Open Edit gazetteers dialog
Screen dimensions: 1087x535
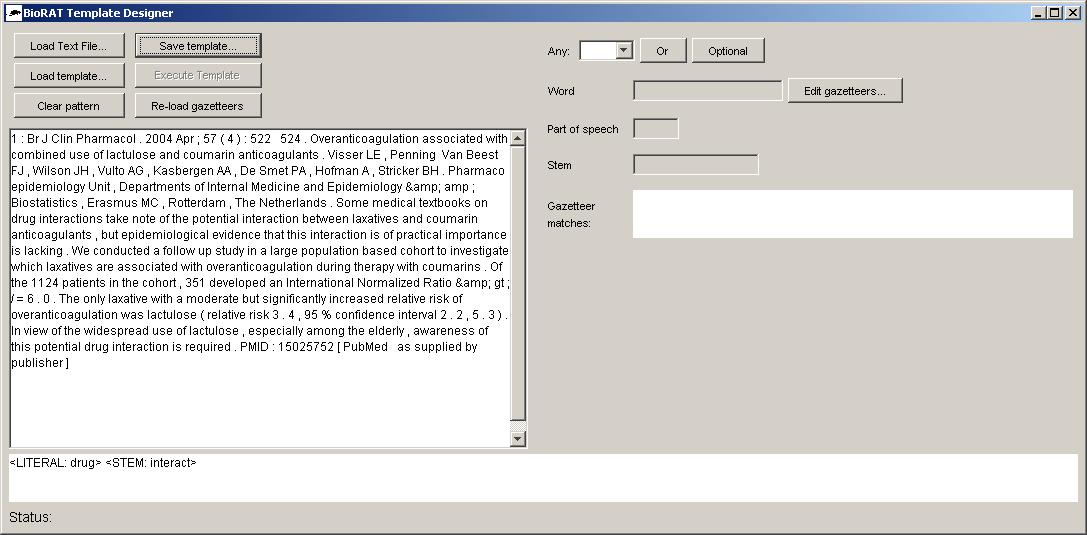(x=844, y=91)
